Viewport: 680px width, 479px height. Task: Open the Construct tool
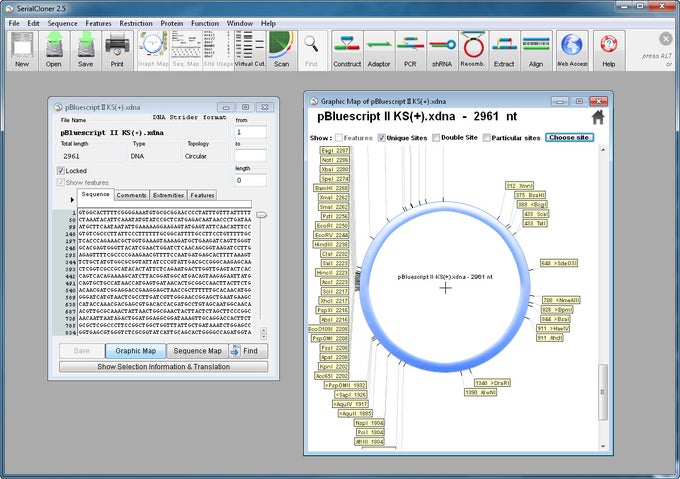[347, 50]
